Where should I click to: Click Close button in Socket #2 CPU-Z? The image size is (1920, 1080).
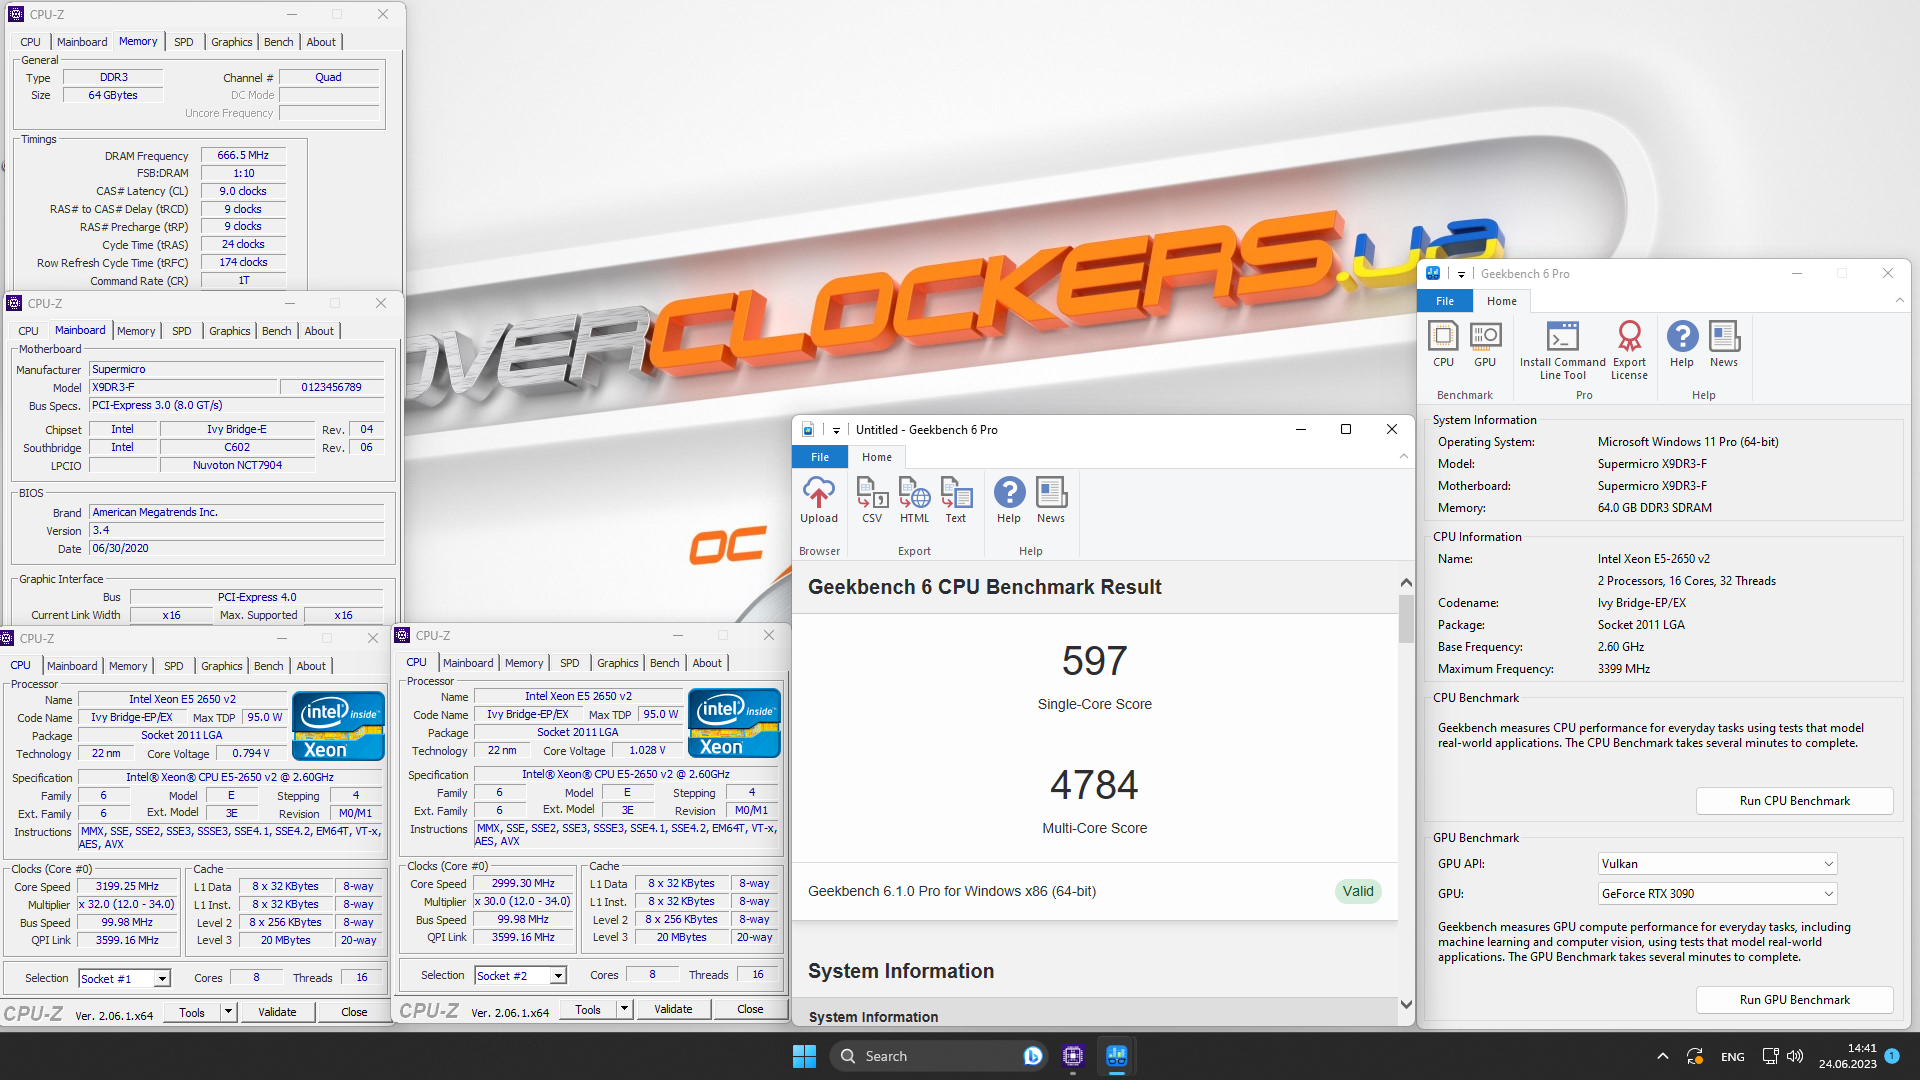pos(750,1009)
